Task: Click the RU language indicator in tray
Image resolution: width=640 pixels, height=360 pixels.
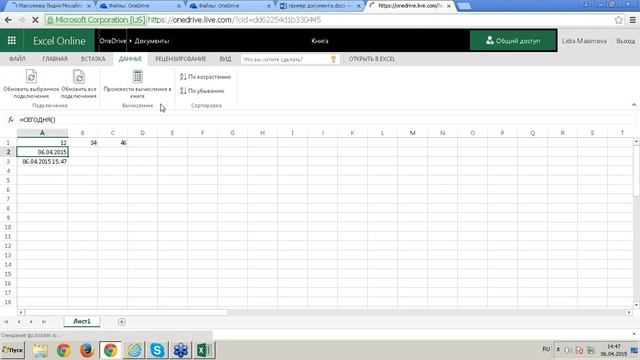Action: click(x=546, y=349)
